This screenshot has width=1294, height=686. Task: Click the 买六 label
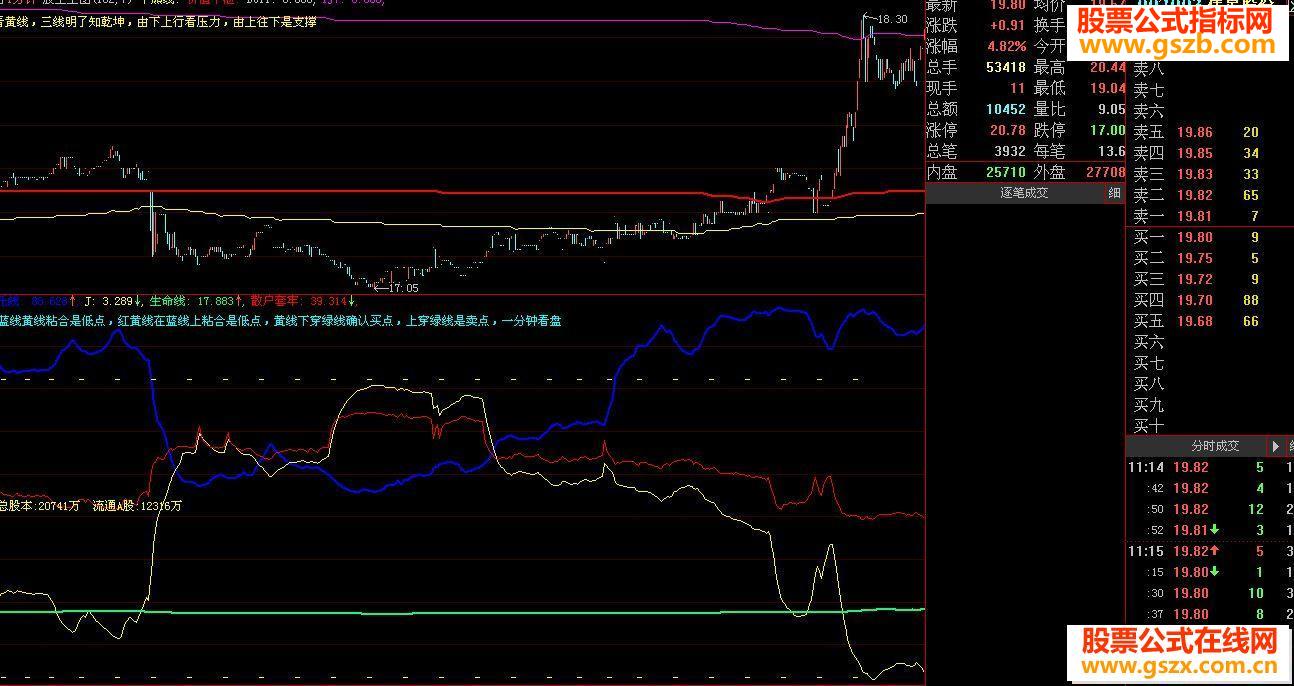pyautogui.click(x=1148, y=342)
